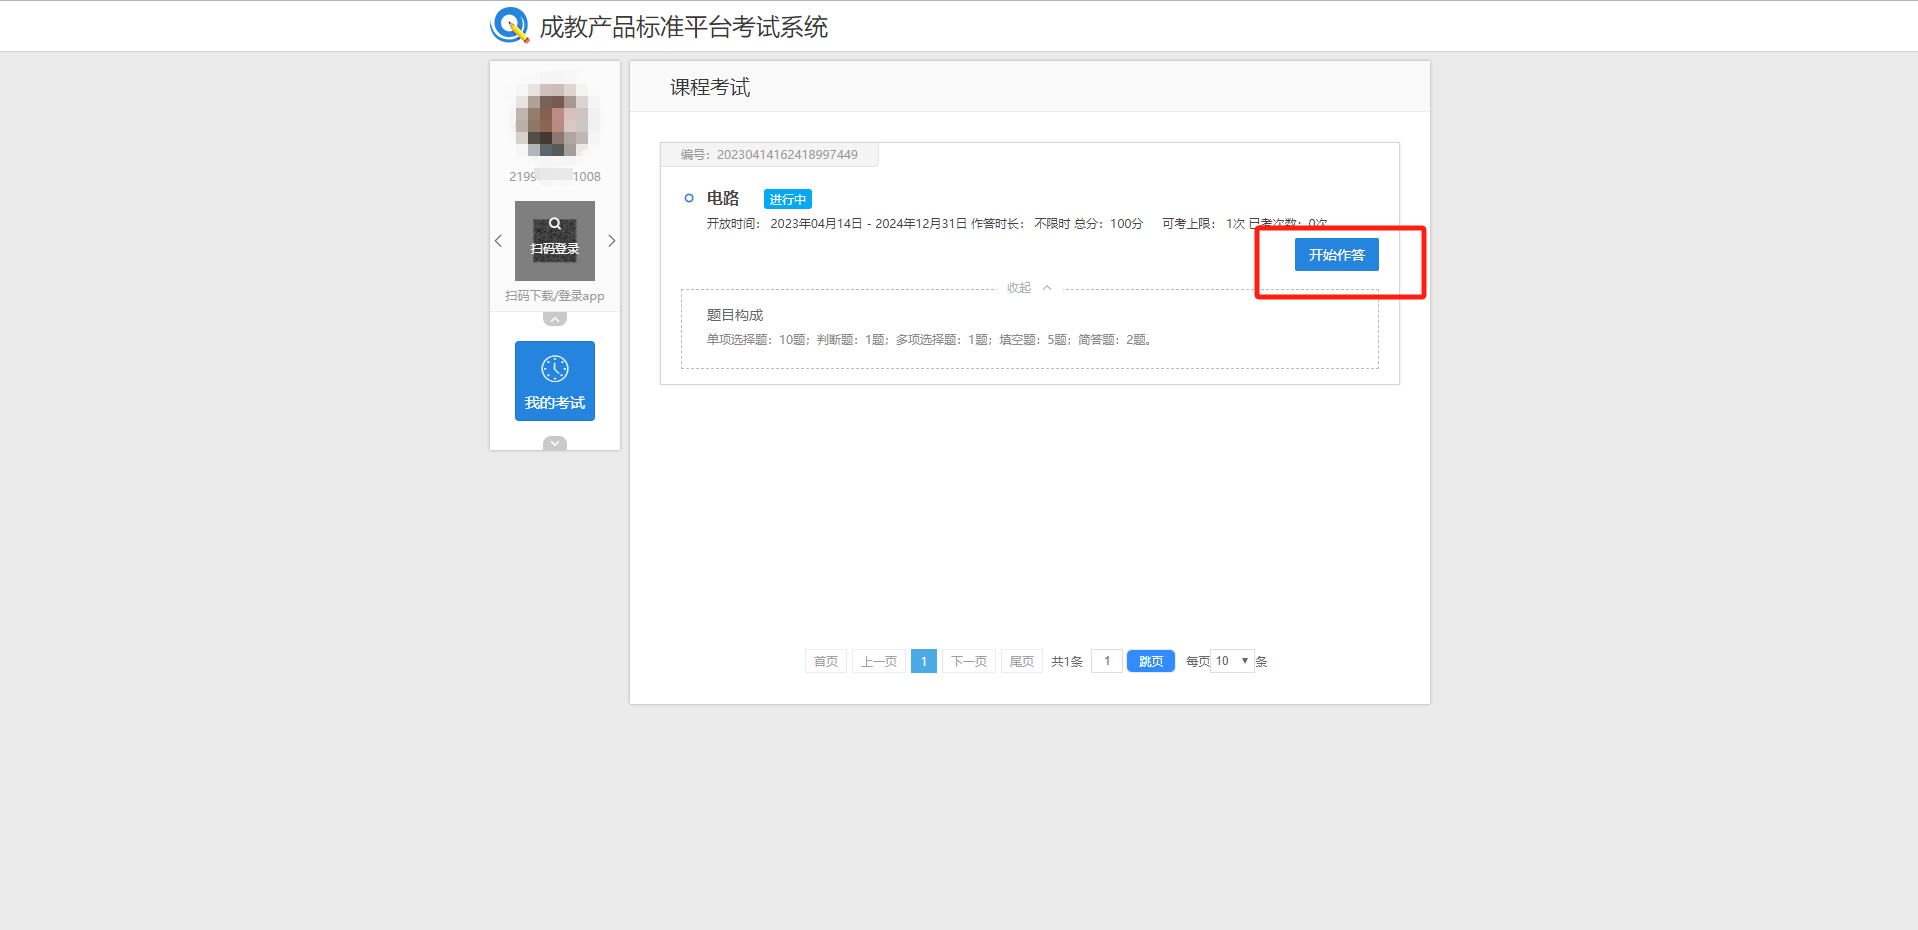The width and height of the screenshot is (1918, 930).
Task: Click the page number input field
Action: [1106, 661]
